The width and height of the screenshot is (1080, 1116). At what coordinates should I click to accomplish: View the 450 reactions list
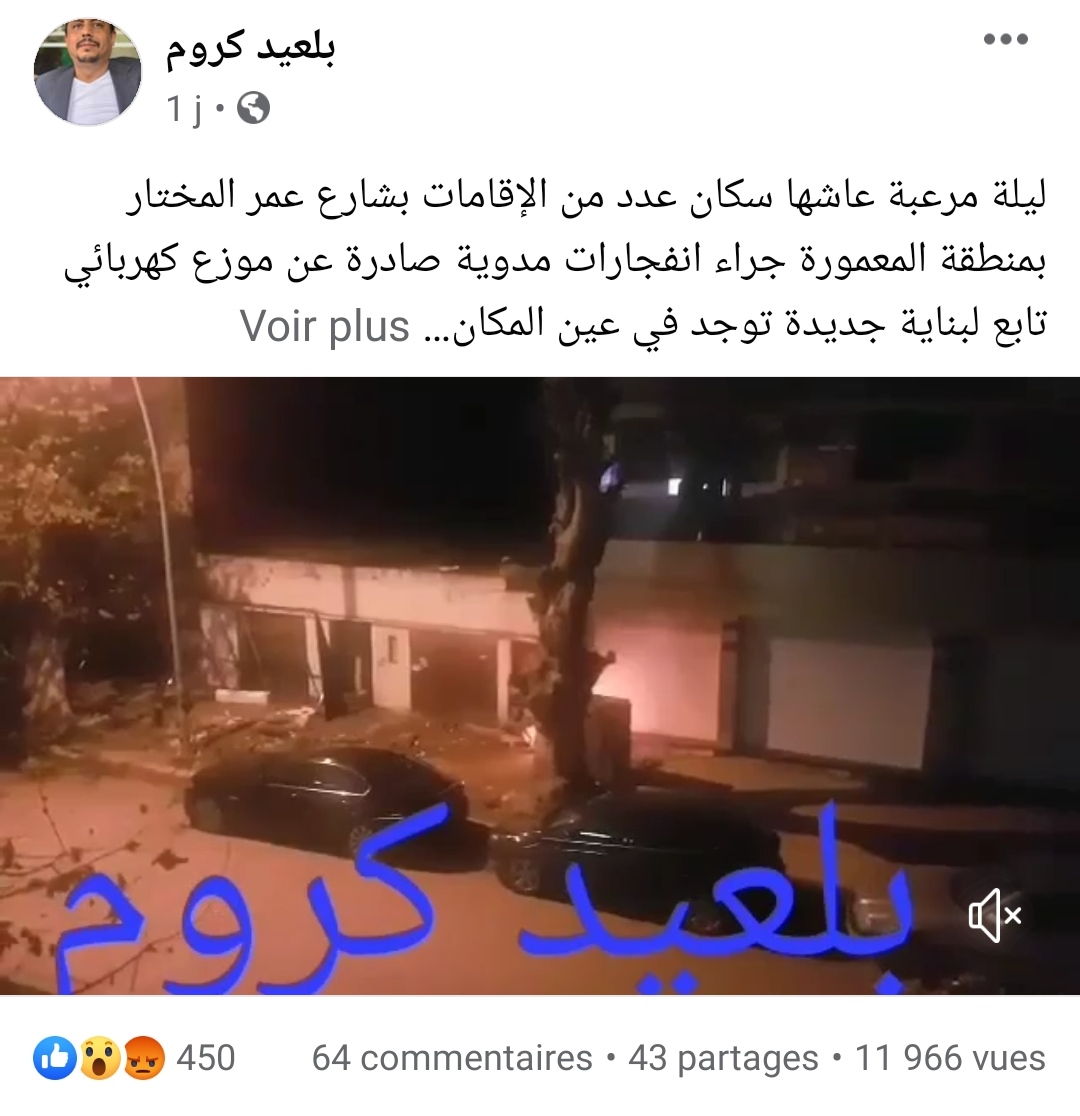[206, 1058]
